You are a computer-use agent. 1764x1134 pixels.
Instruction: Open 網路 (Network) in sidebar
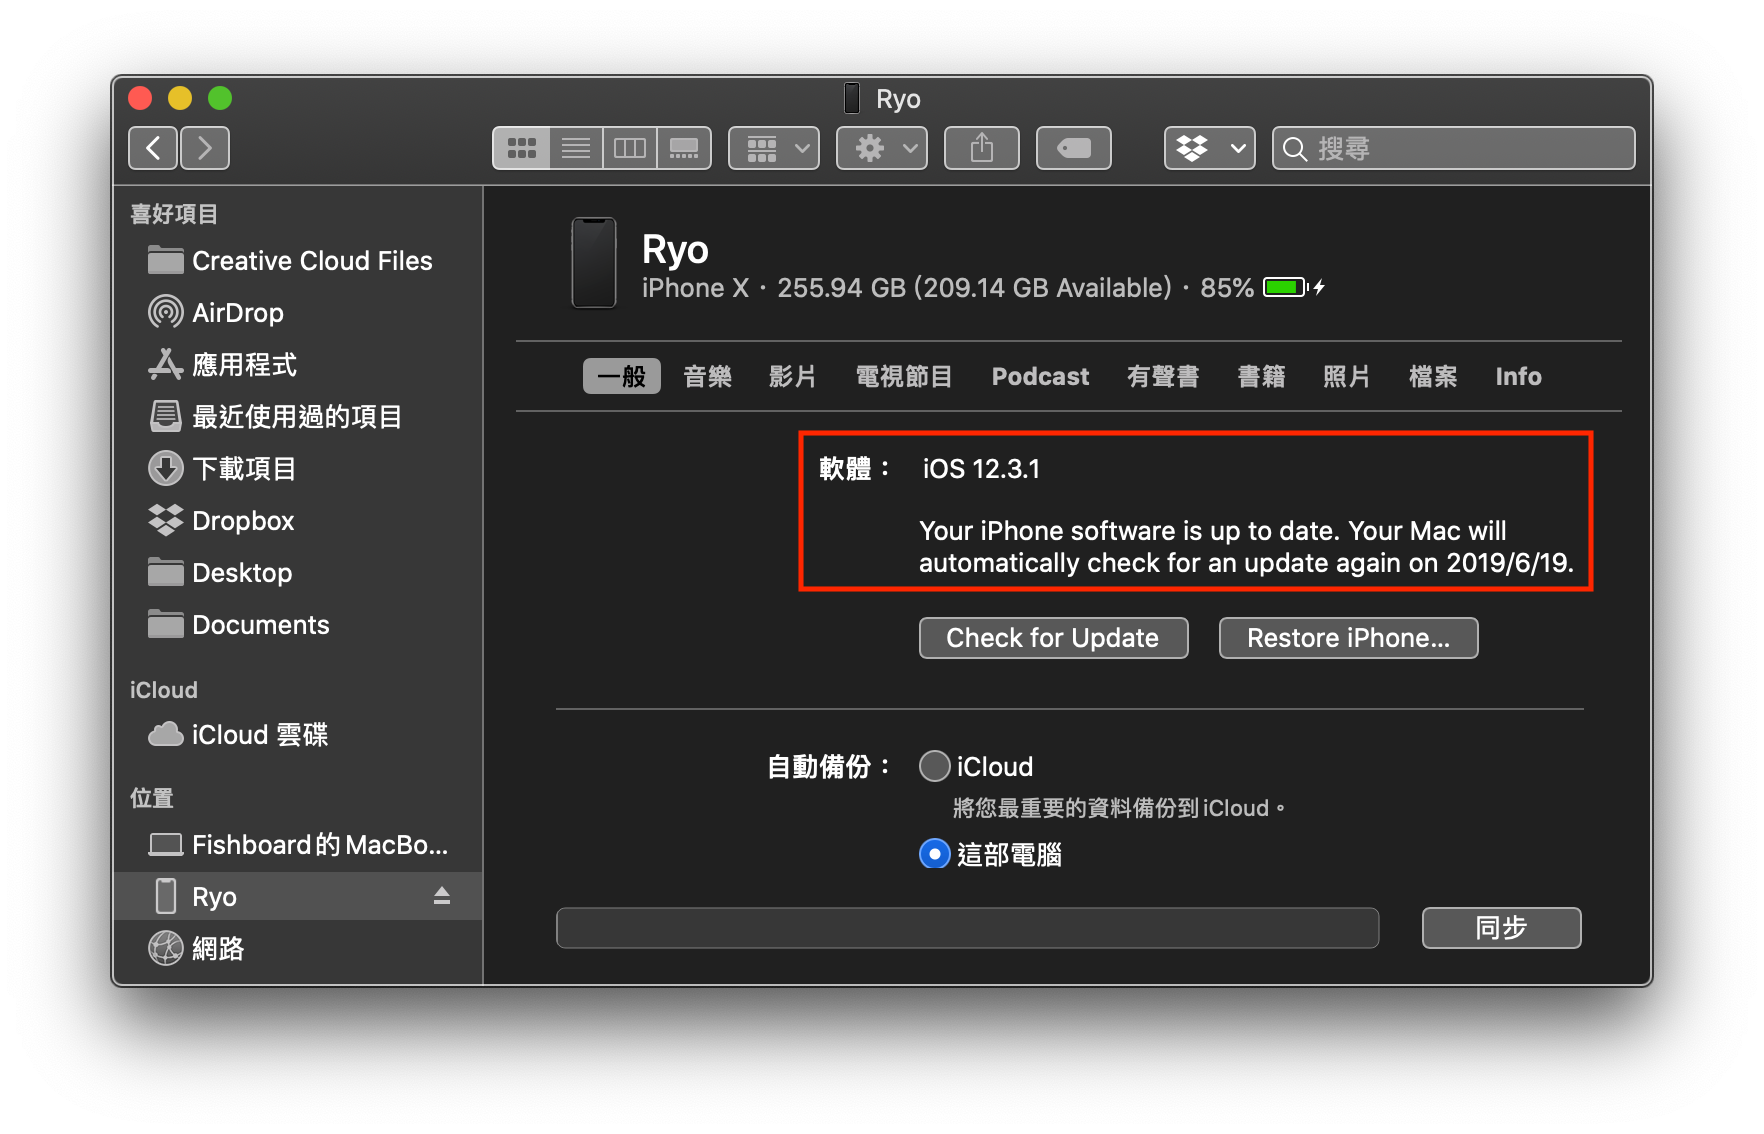coord(298,948)
